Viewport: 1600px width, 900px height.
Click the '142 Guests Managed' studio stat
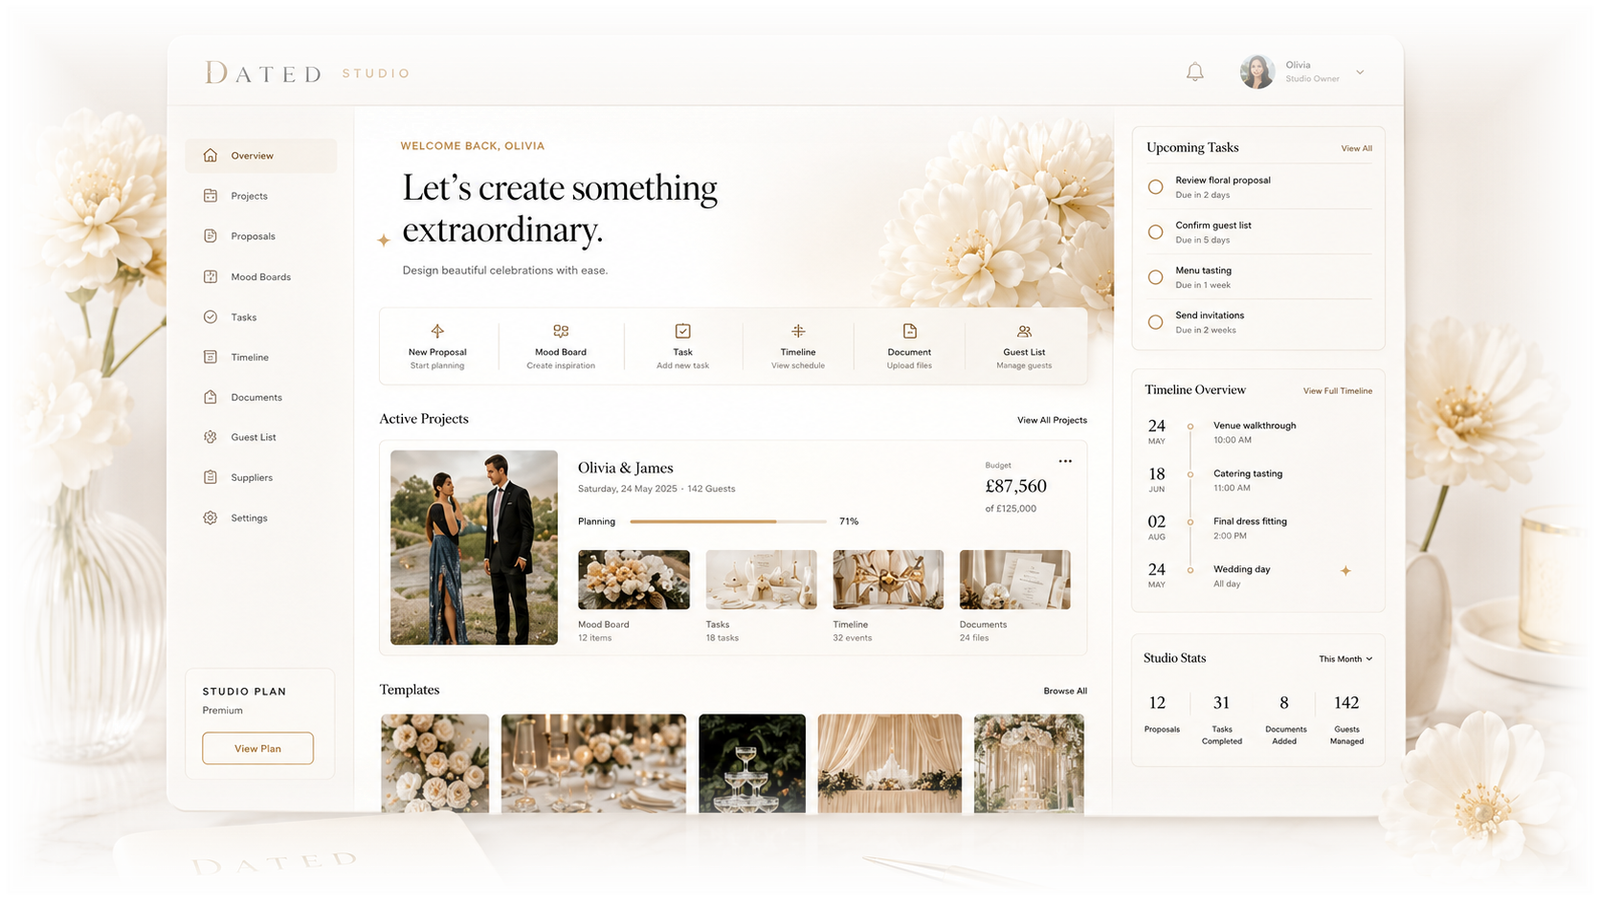click(1347, 720)
